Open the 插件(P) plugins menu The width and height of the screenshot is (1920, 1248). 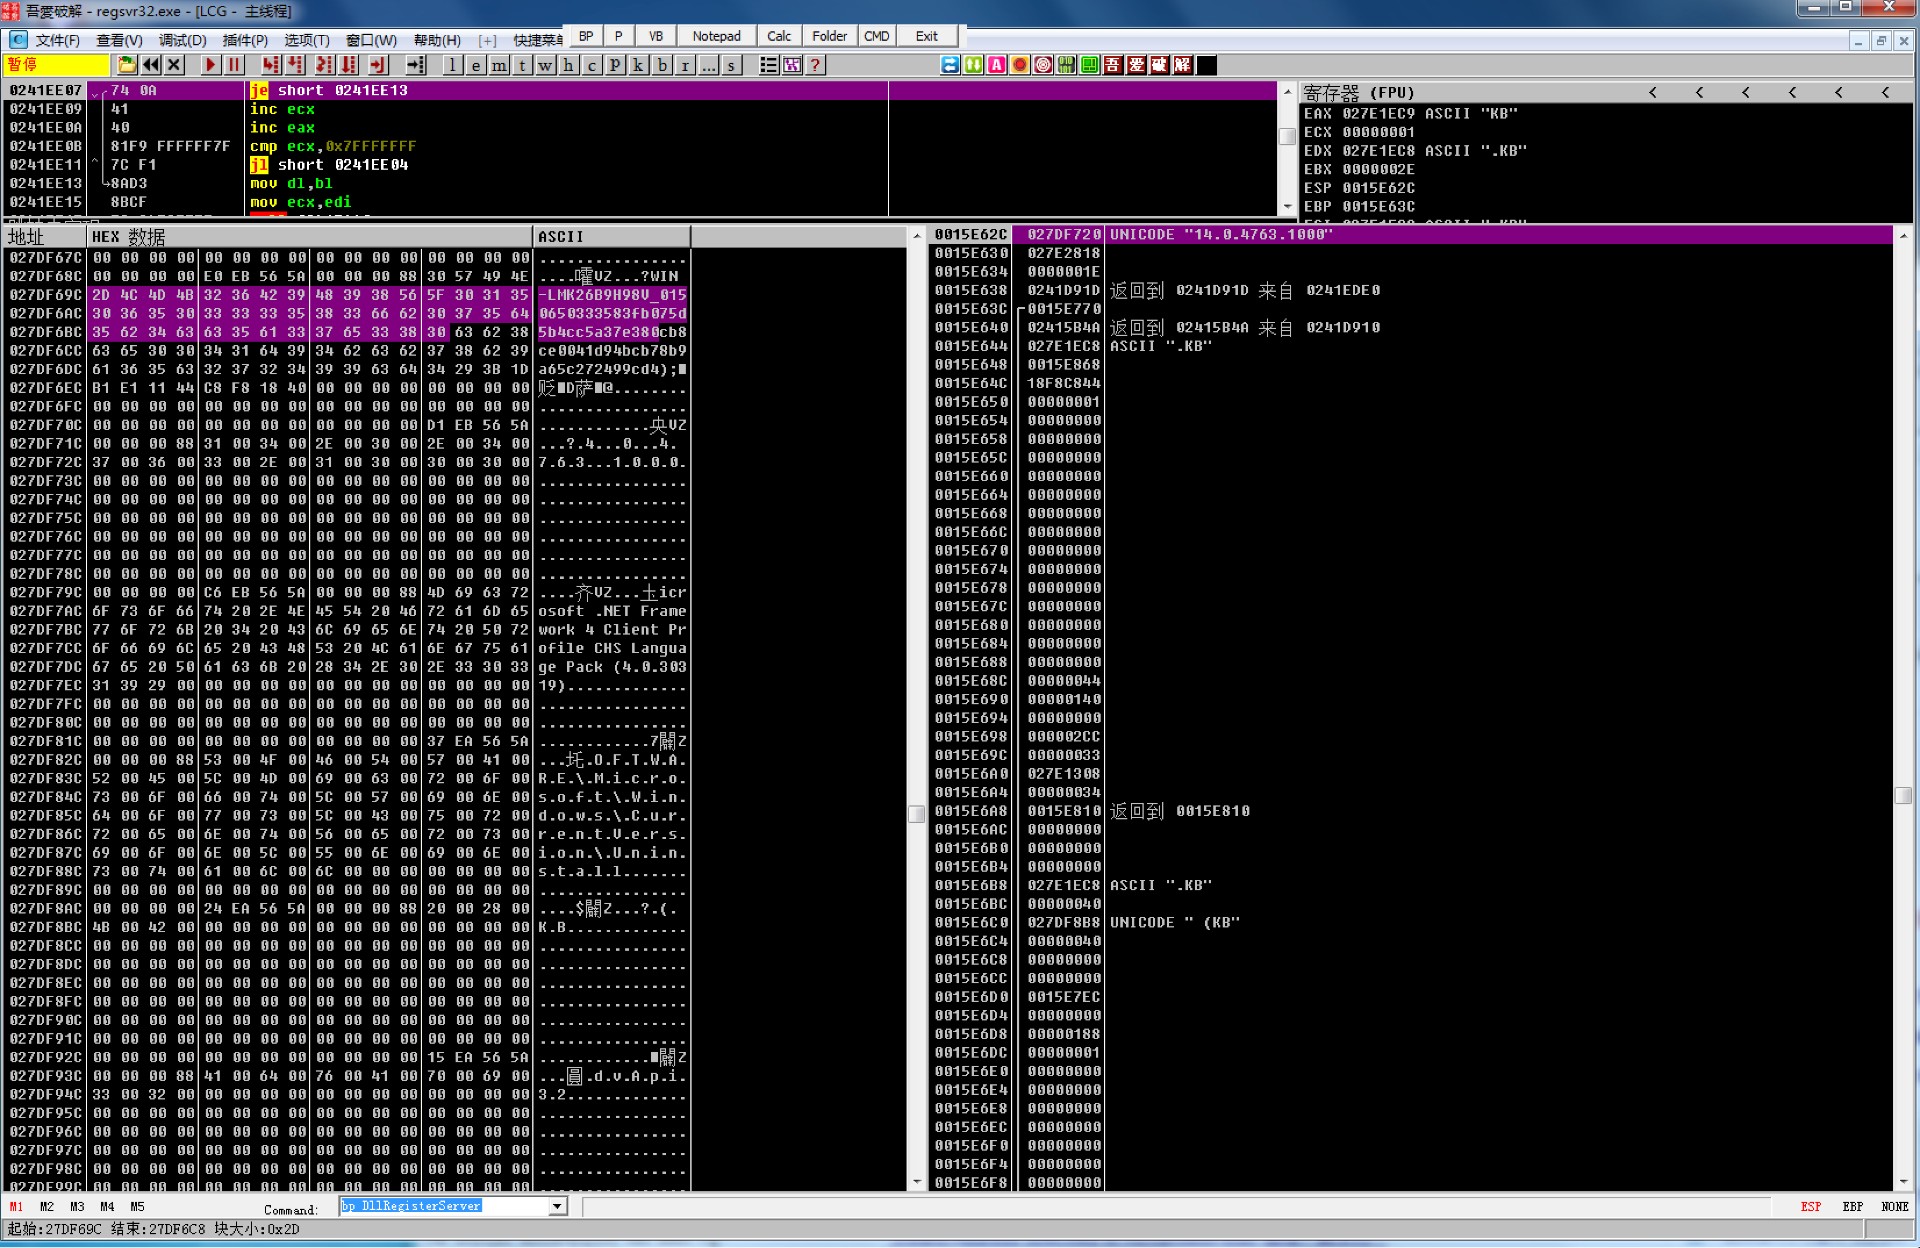(x=244, y=40)
